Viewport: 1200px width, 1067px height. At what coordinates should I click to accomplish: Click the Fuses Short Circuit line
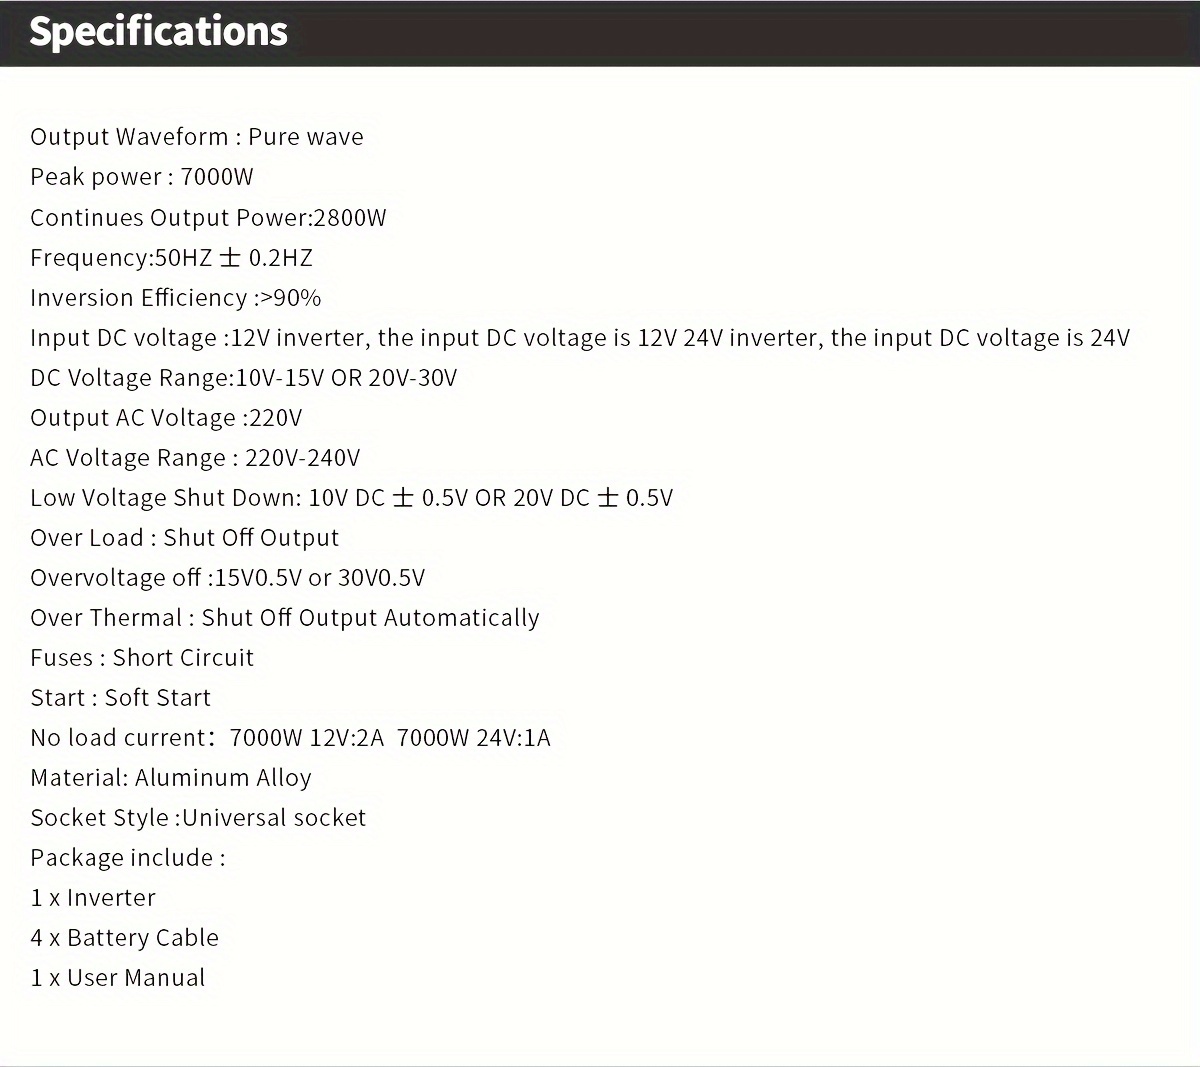tap(142, 658)
